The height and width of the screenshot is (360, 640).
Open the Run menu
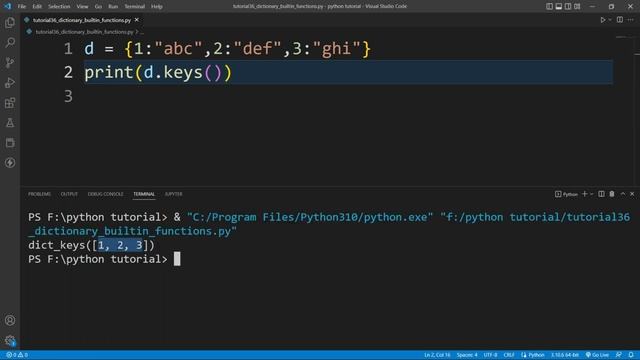point(113,6)
